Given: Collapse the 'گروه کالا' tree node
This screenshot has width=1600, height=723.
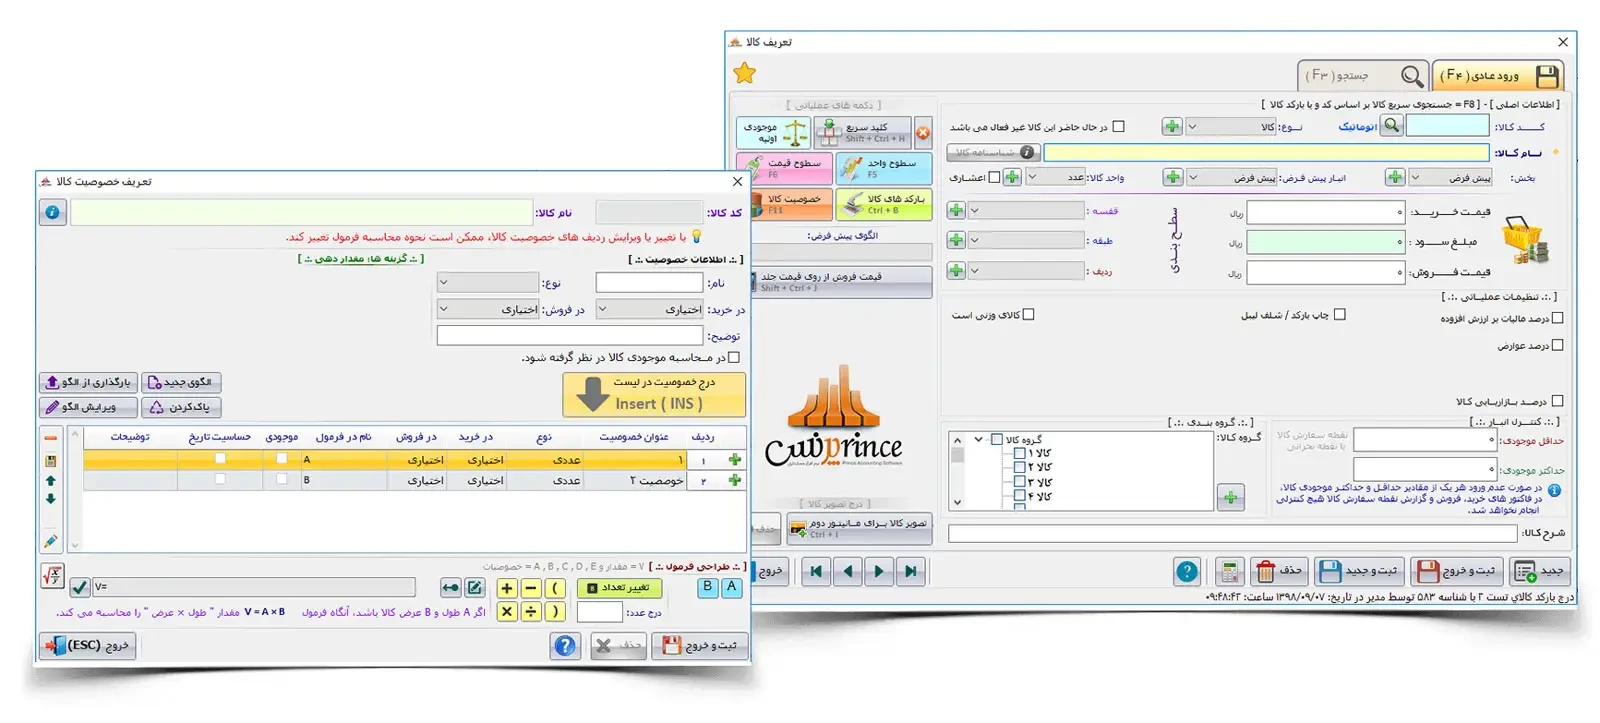Looking at the screenshot, I should 979,439.
